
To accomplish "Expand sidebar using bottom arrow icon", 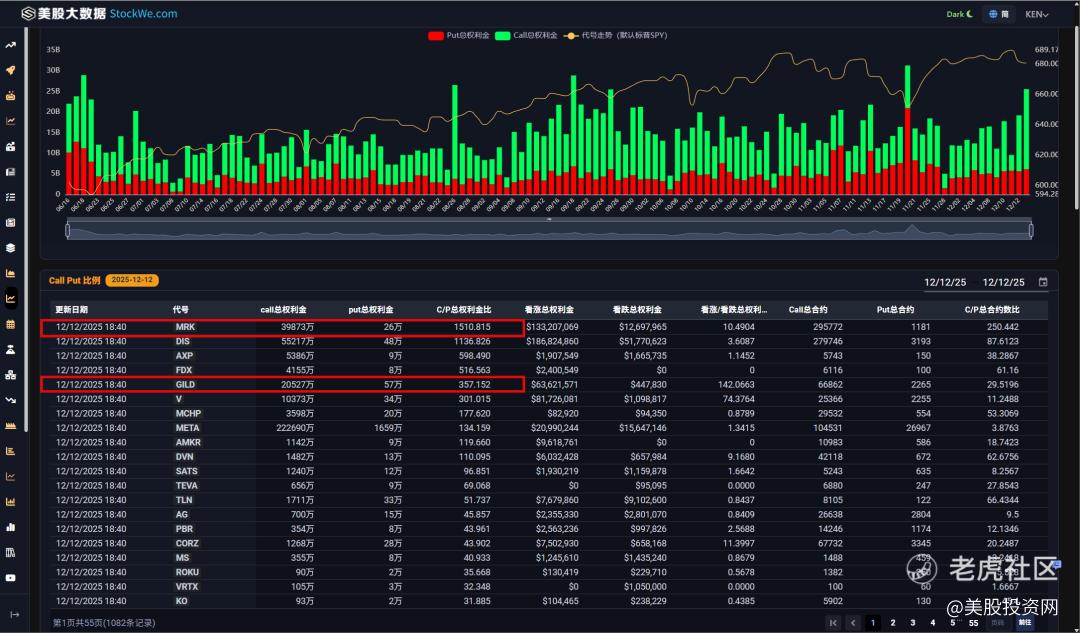I will [x=14, y=614].
